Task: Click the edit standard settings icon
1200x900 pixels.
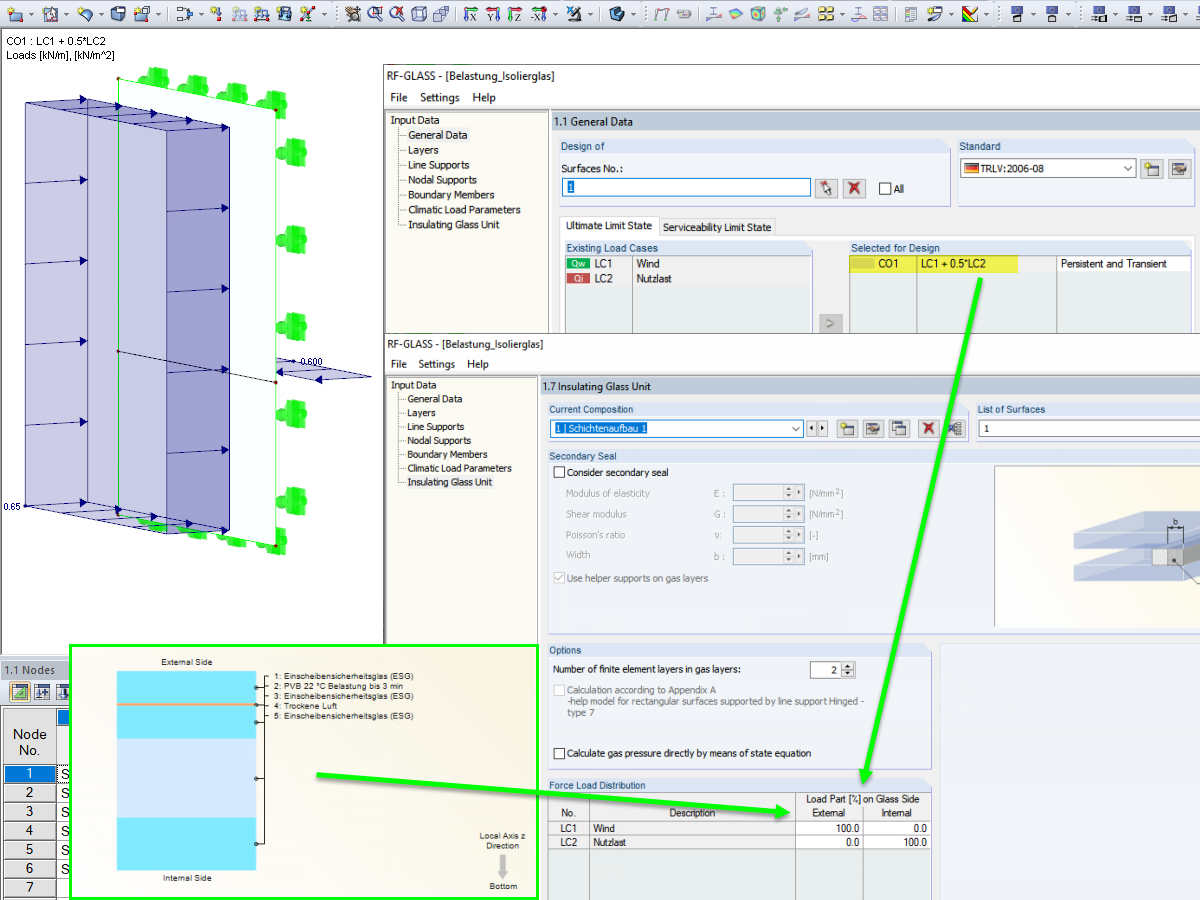Action: (1180, 168)
